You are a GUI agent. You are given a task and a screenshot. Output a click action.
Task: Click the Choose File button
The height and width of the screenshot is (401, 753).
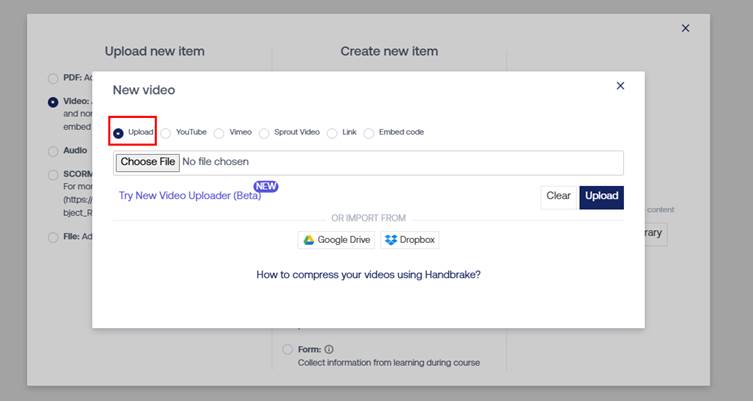[147, 162]
